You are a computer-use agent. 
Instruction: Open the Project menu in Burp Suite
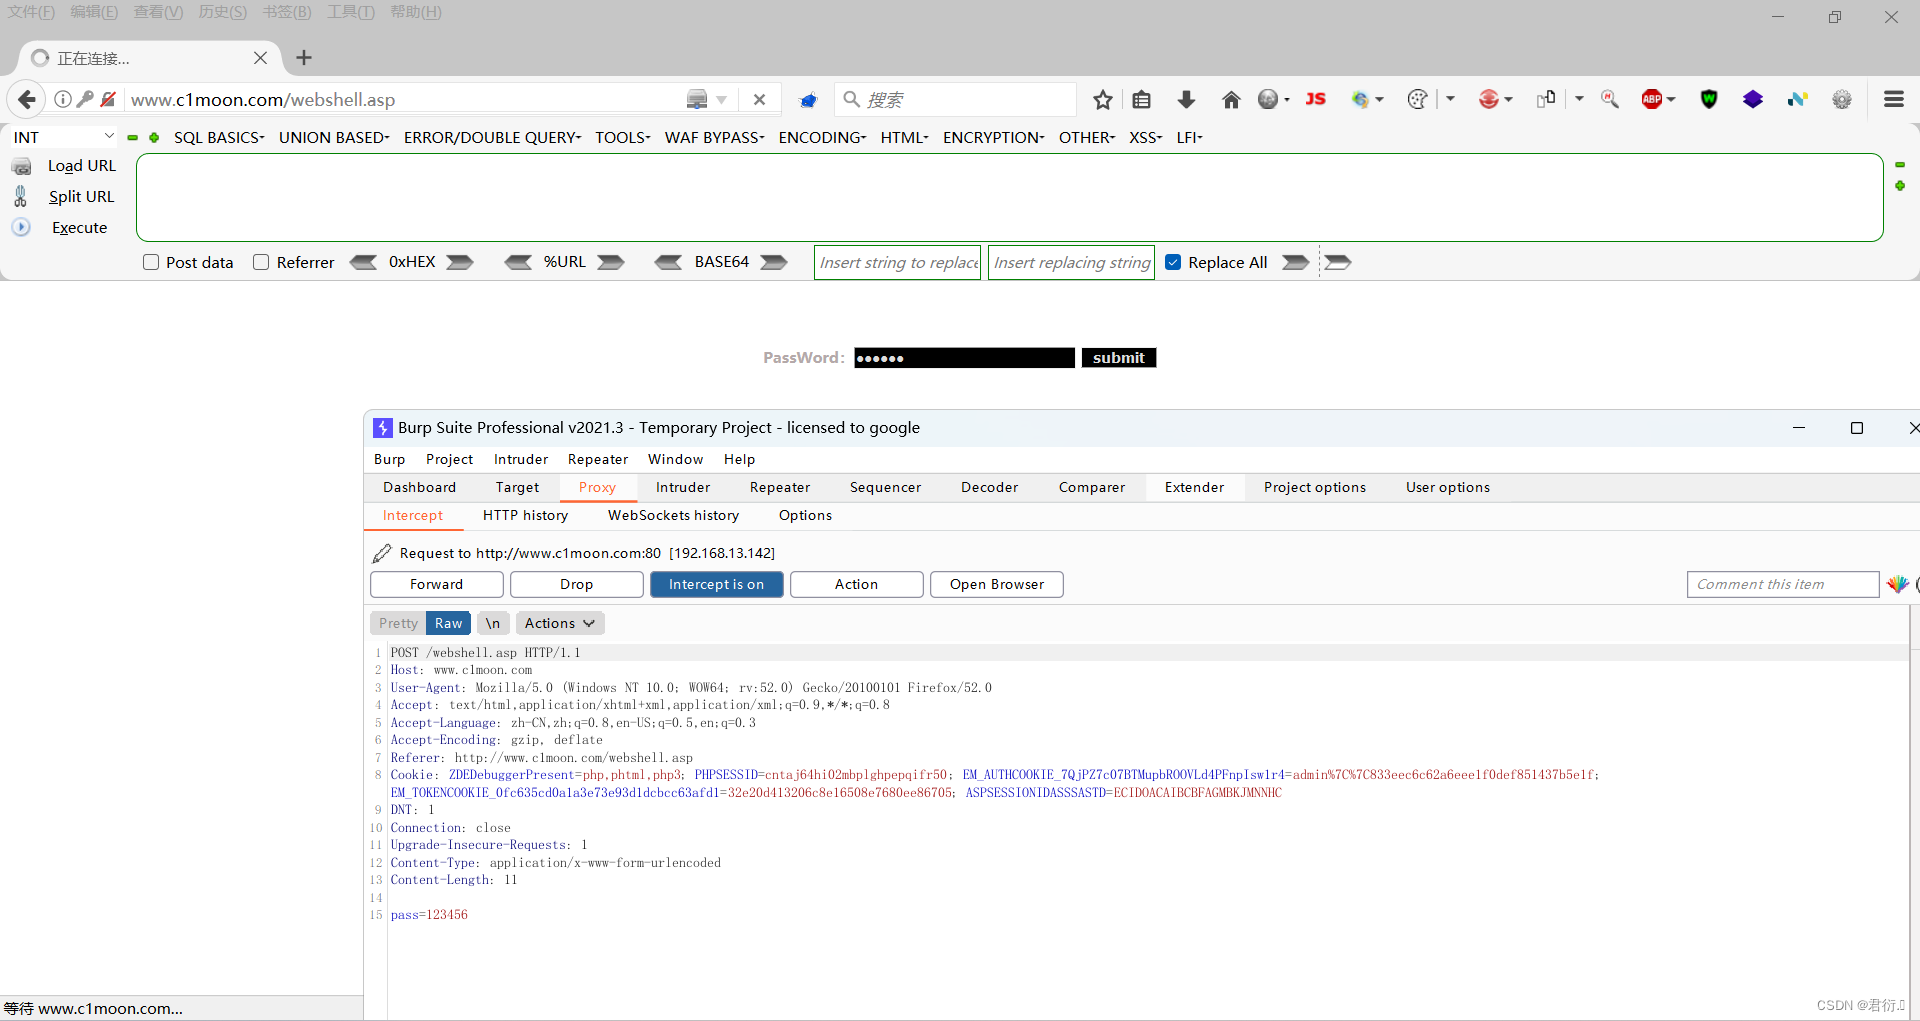tap(449, 459)
